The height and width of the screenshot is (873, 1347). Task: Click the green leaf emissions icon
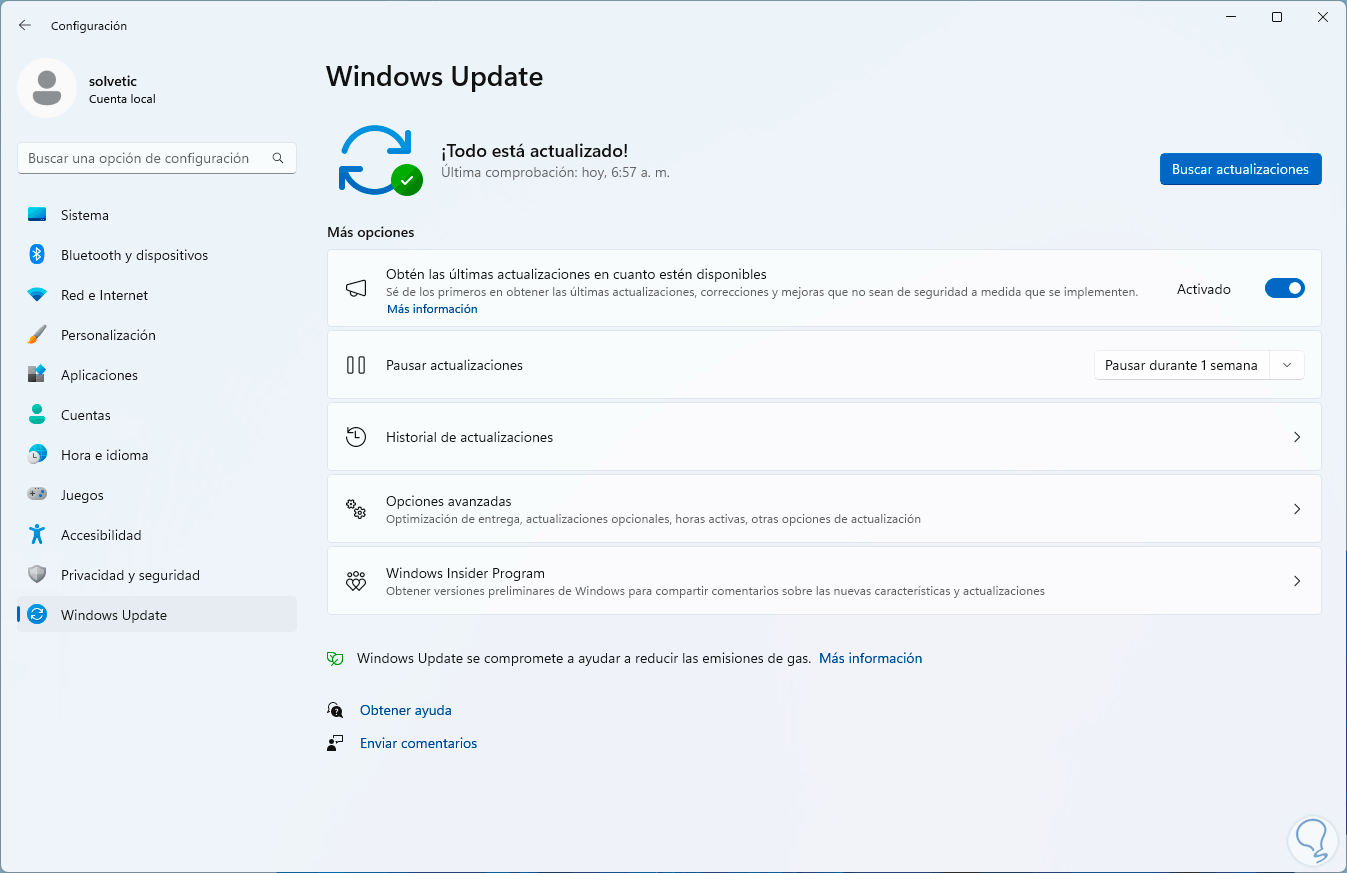(335, 659)
